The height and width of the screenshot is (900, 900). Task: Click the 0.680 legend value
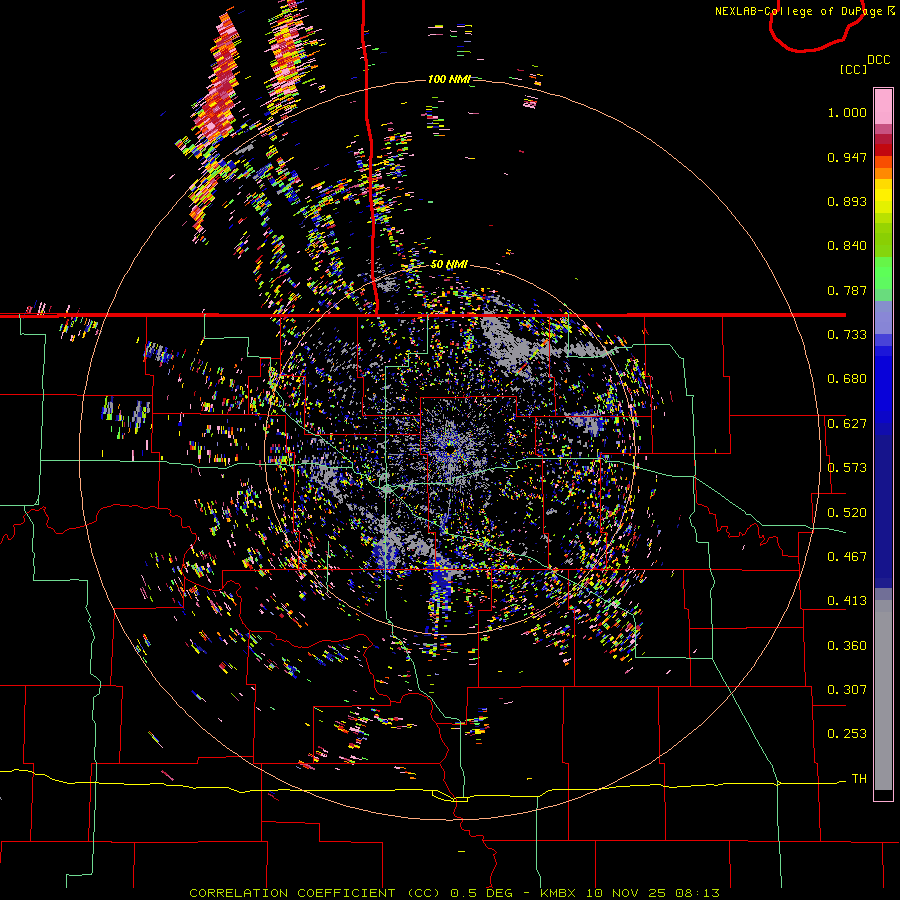coord(847,379)
